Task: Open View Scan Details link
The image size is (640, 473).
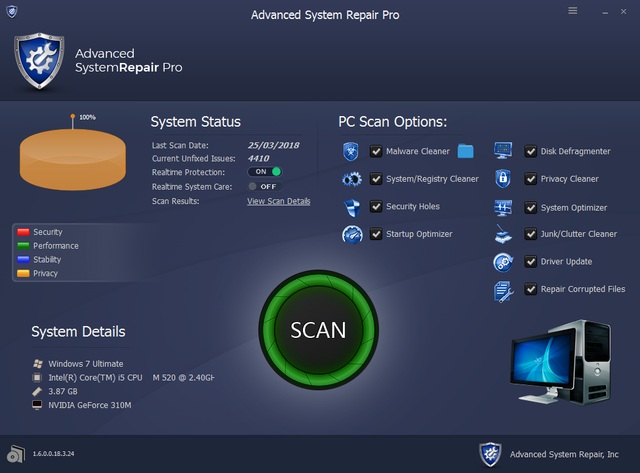Action: 278,201
